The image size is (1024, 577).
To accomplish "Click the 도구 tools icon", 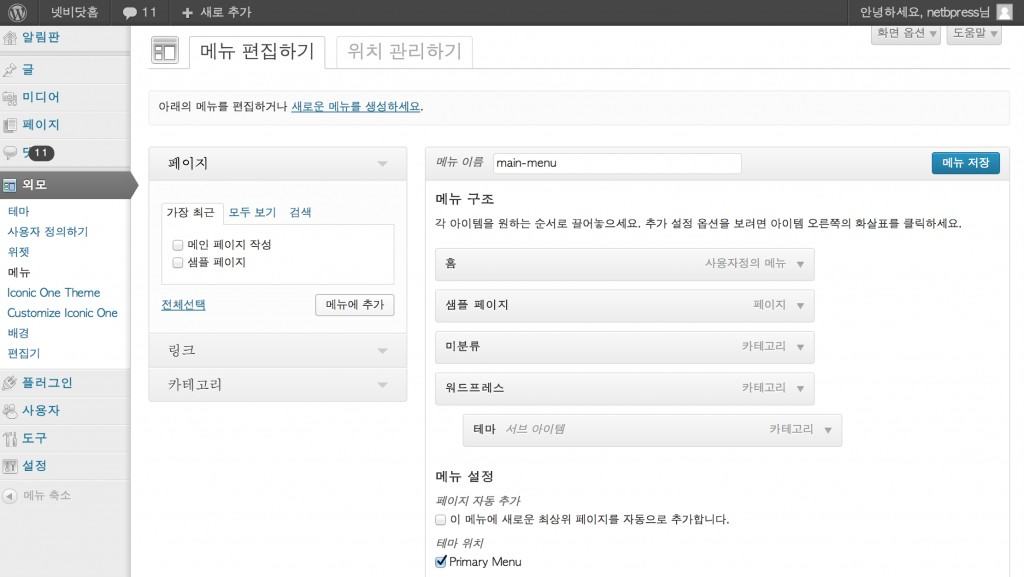I will pyautogui.click(x=10, y=438).
